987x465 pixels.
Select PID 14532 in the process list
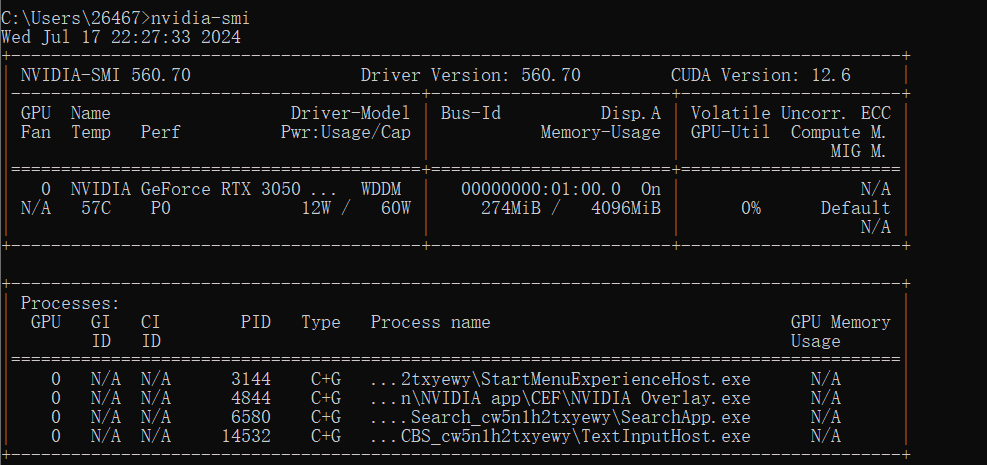coord(246,436)
